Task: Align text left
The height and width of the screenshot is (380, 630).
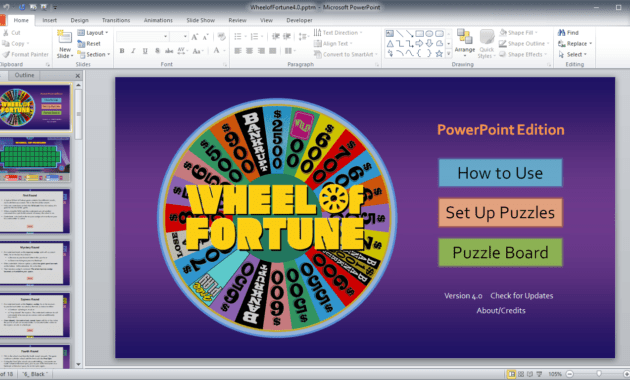Action: [x=238, y=51]
